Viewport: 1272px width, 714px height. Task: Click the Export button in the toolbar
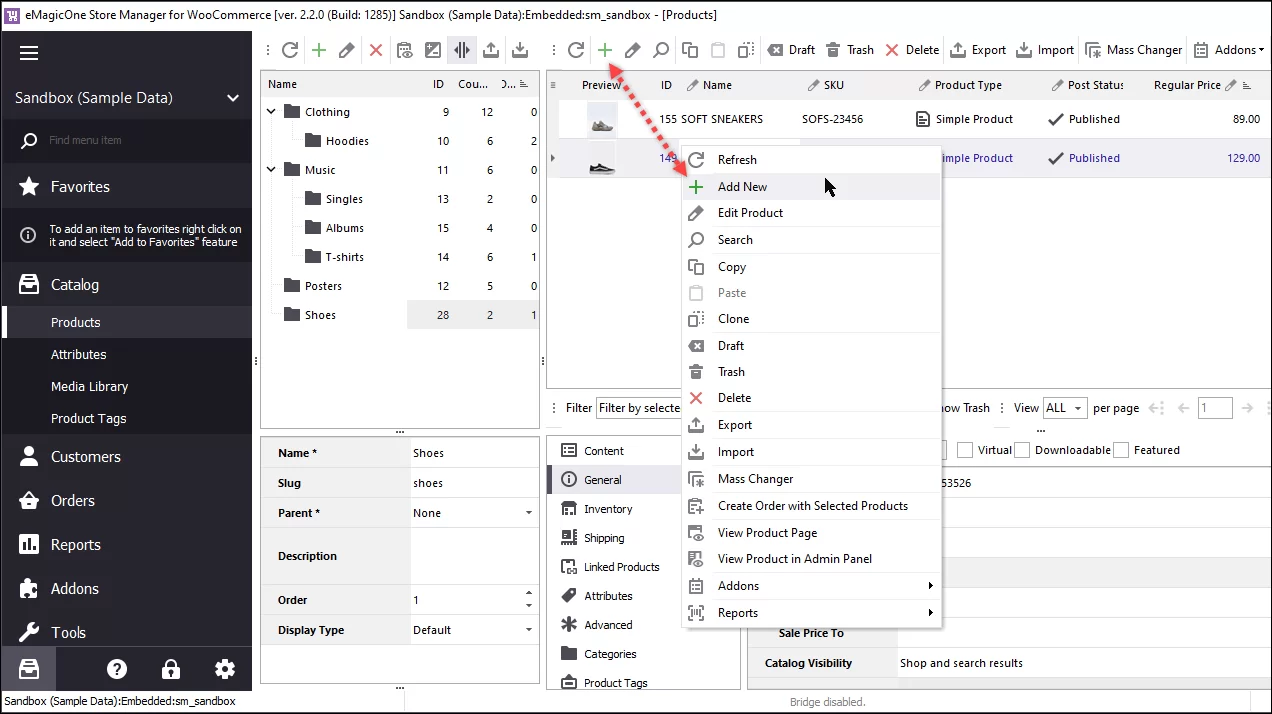point(978,49)
